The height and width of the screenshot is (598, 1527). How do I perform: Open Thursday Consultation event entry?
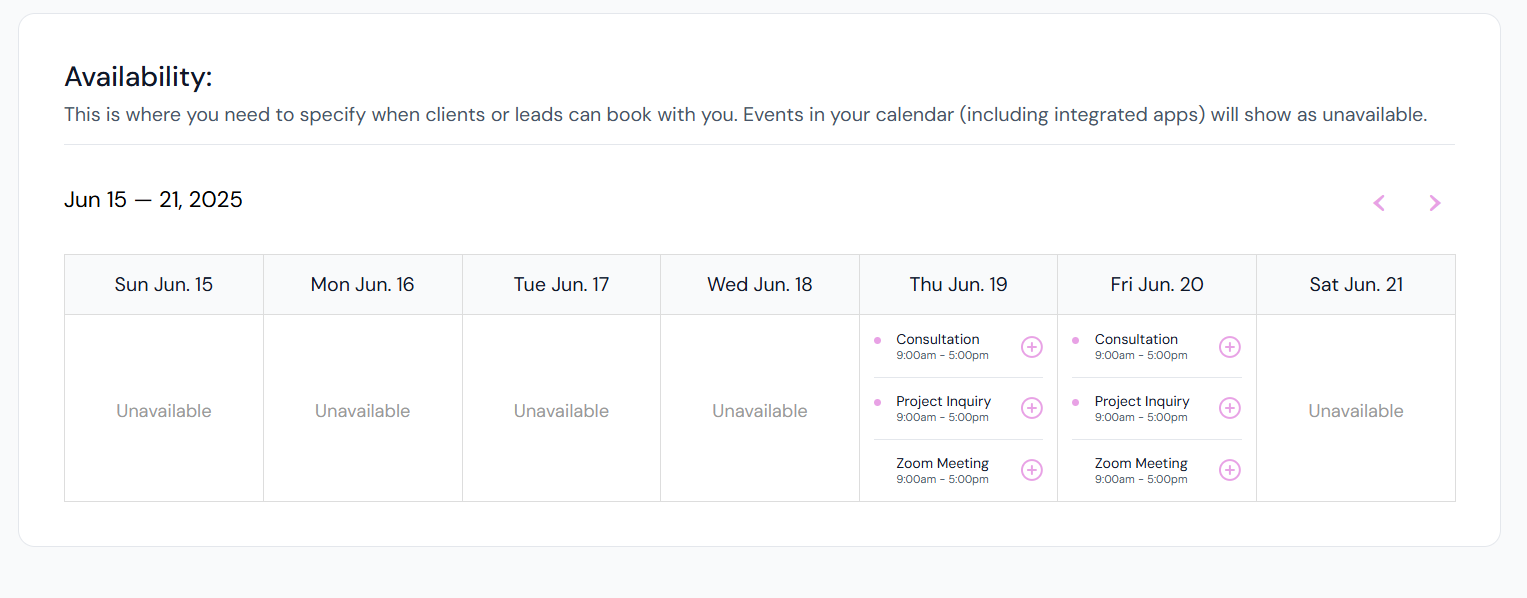pos(942,347)
